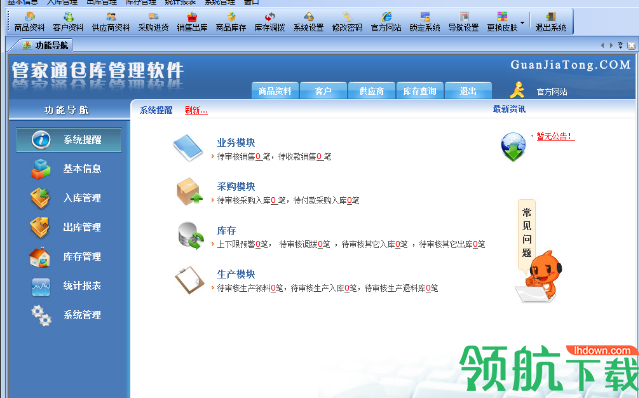Click 锁定系统 in the toolbar
639x398 pixels.
425,22
